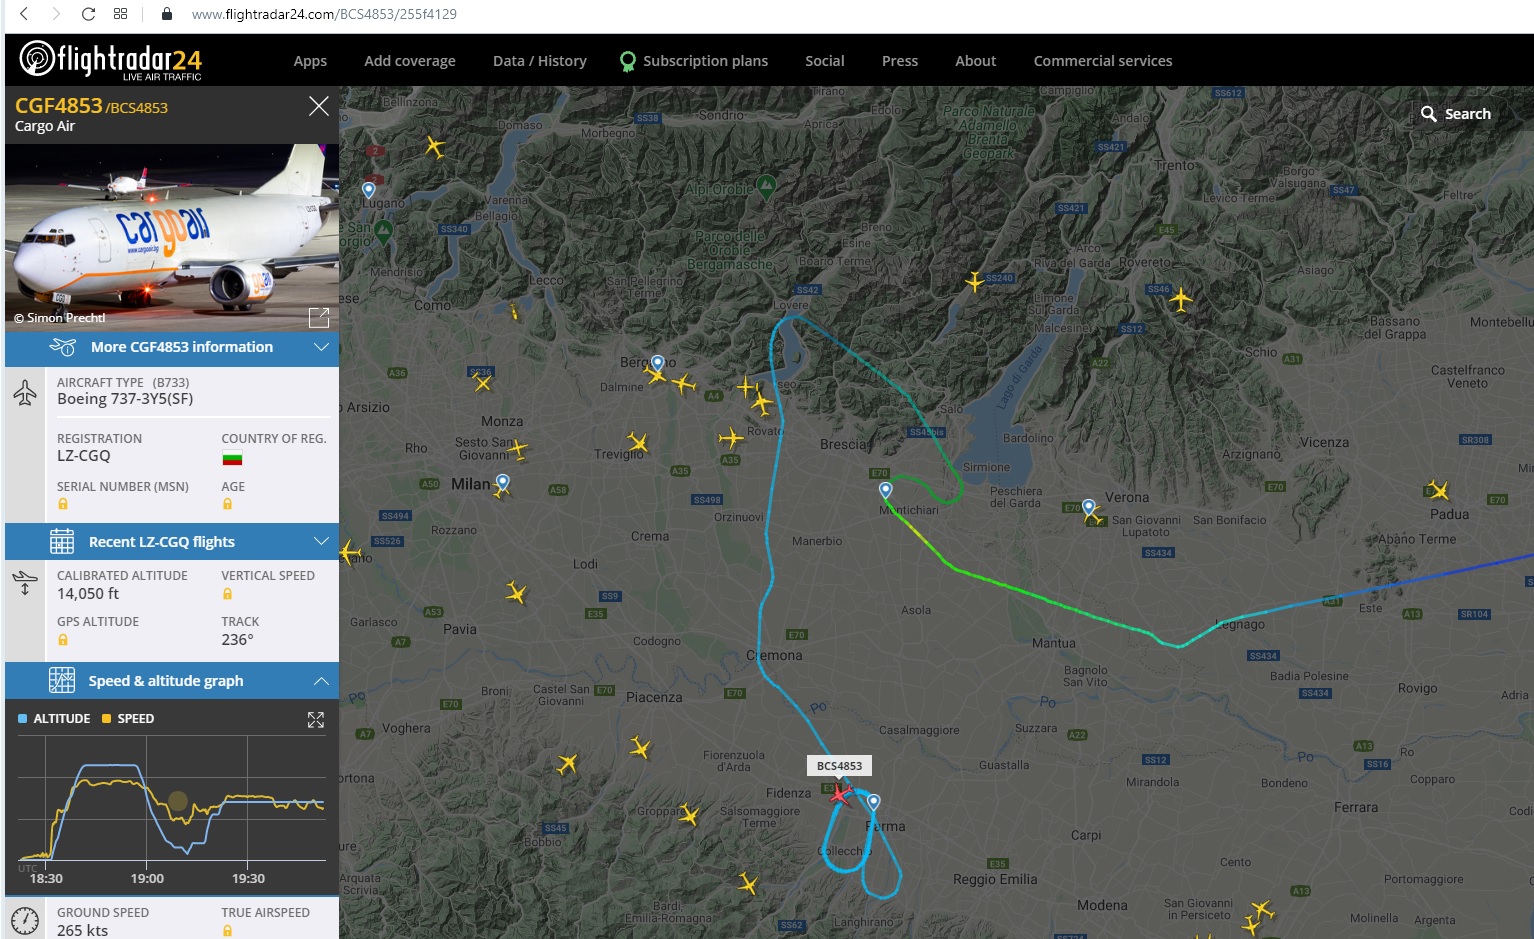Screen dimensions: 1534x939
Task: Expand Recent LZ-CGQ flights section
Action: pos(172,542)
